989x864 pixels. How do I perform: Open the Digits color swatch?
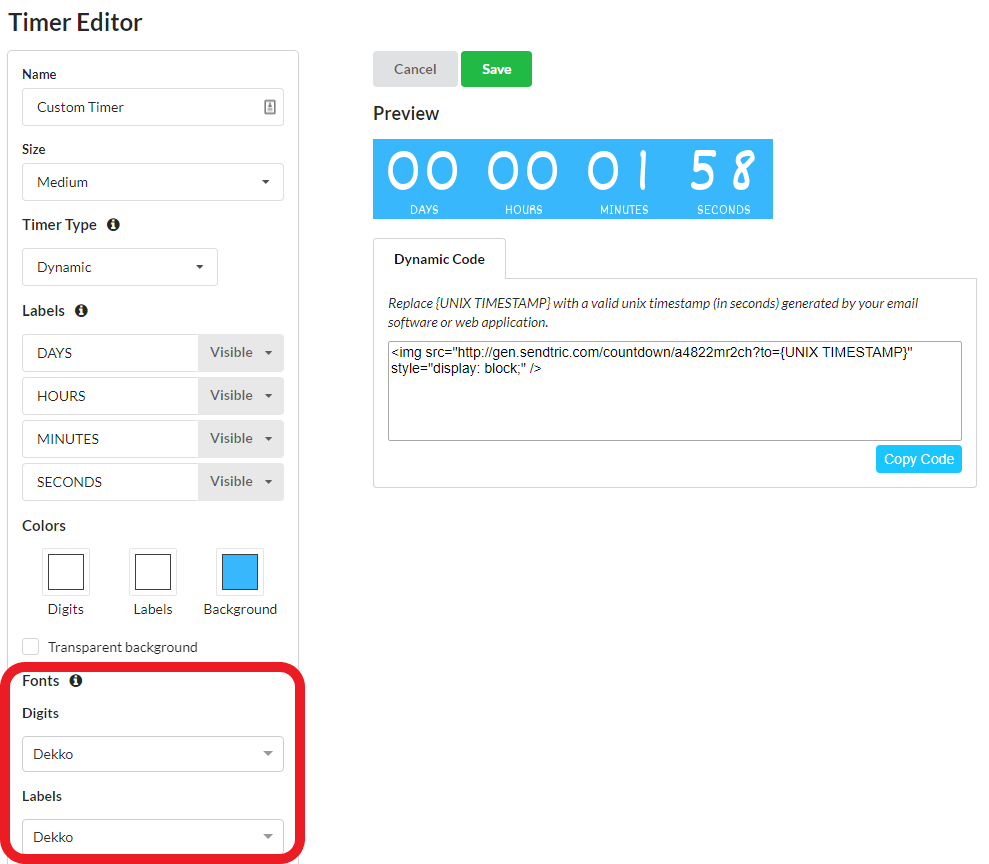click(66, 572)
